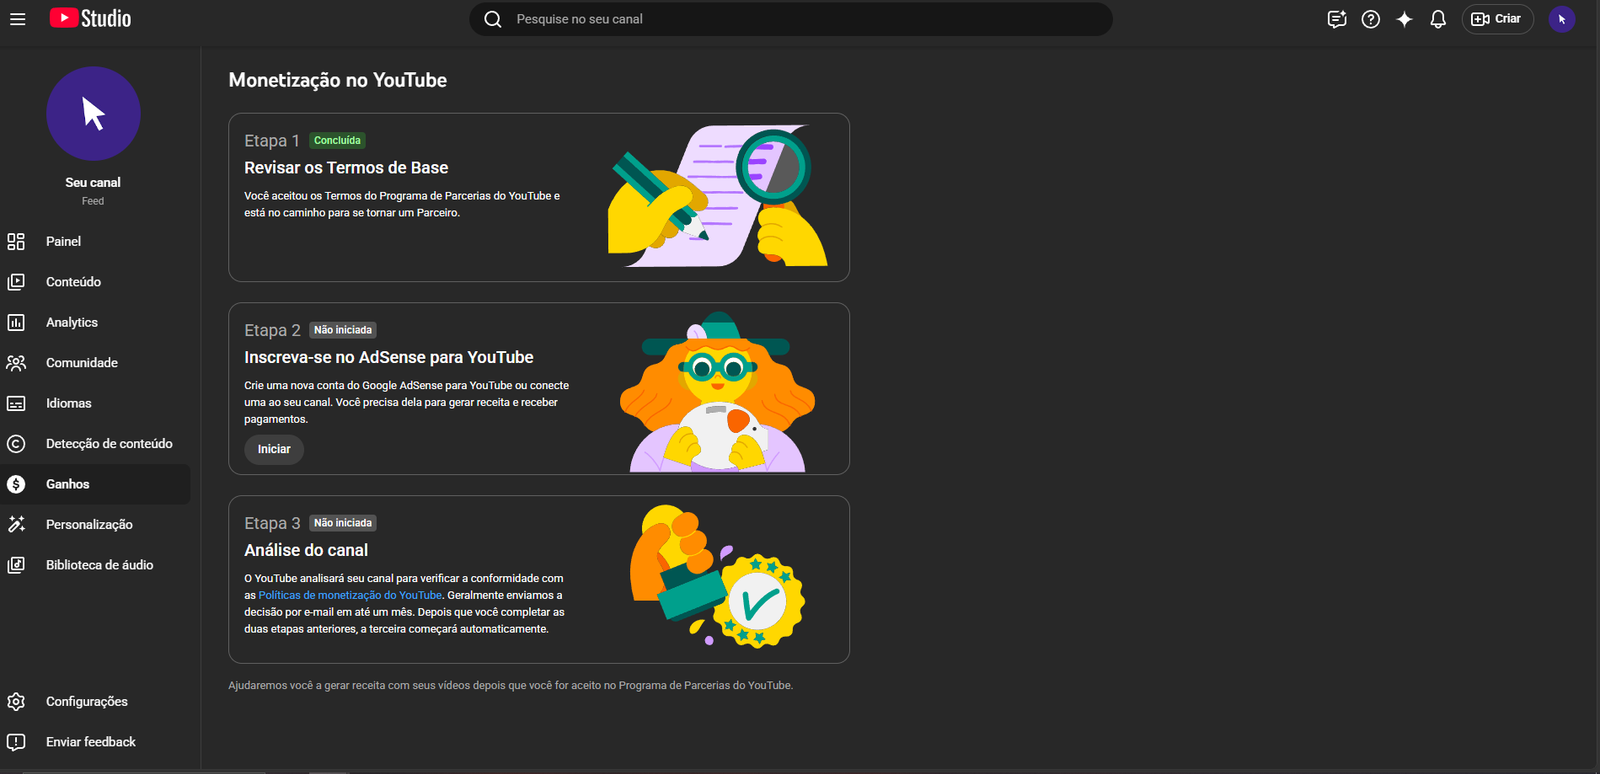Click the Criar button
The height and width of the screenshot is (774, 1600).
click(1497, 19)
